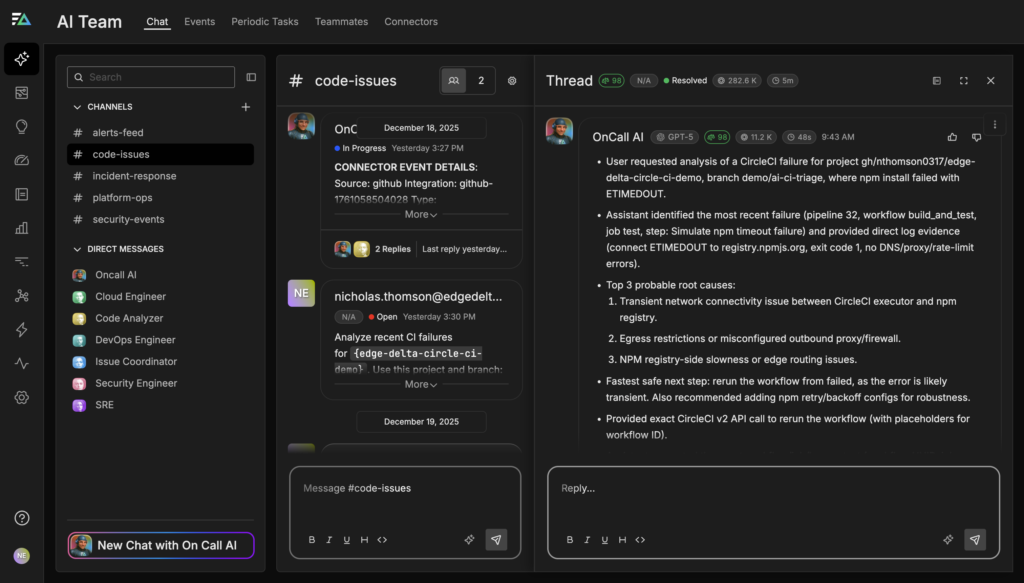Toggle underline in the #code-issues message box
1024x583 pixels.
[347, 540]
